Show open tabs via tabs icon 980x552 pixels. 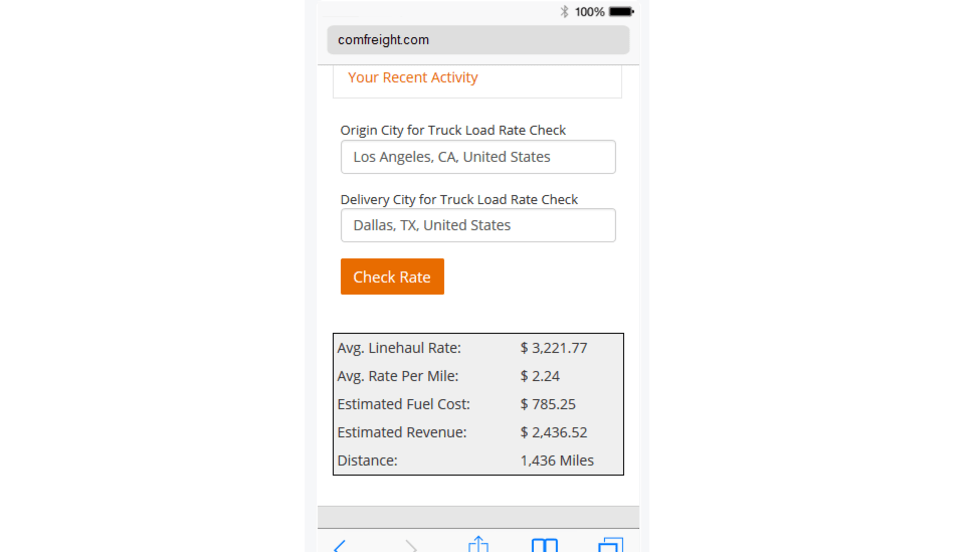[x=610, y=545]
